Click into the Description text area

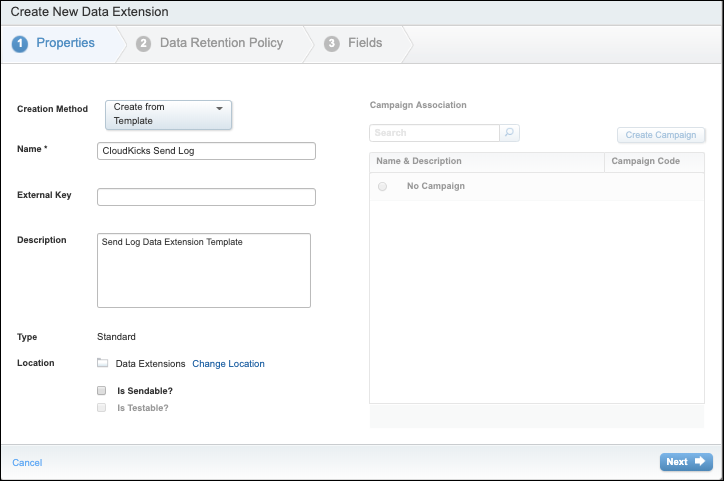(x=204, y=270)
